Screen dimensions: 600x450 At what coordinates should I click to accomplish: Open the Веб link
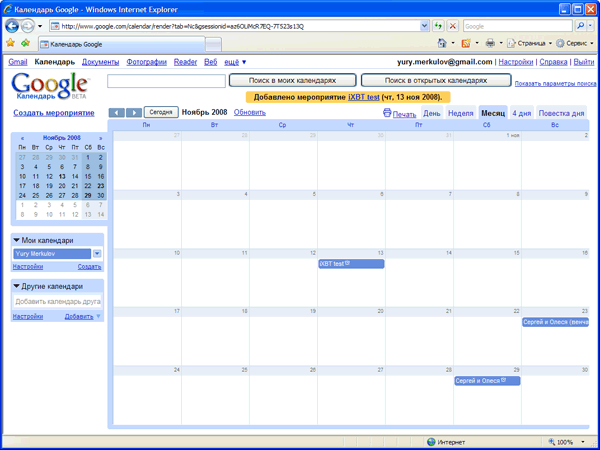point(210,62)
